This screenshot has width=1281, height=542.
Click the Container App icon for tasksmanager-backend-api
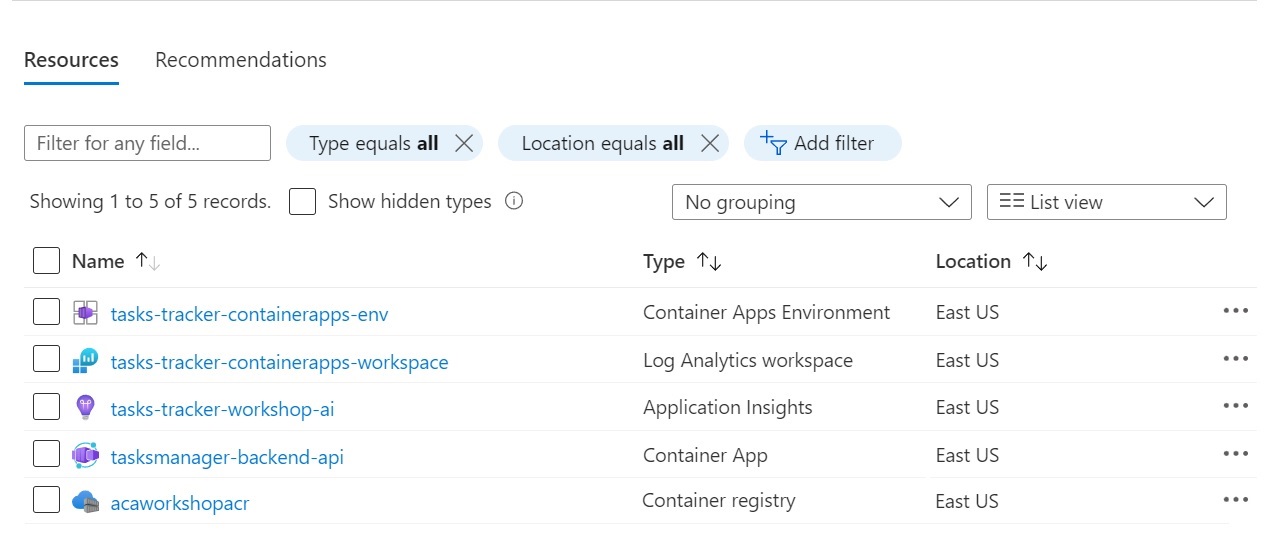pos(85,456)
